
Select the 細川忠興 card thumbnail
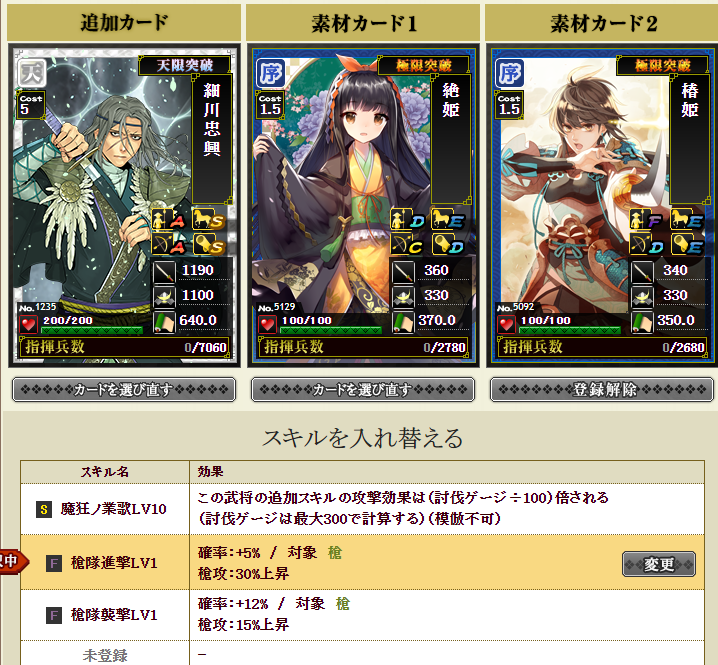coord(124,206)
